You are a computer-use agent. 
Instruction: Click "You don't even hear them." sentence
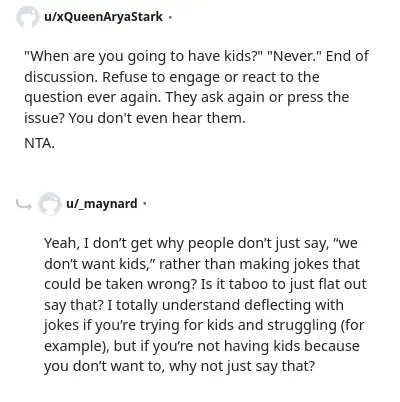[x=157, y=118]
